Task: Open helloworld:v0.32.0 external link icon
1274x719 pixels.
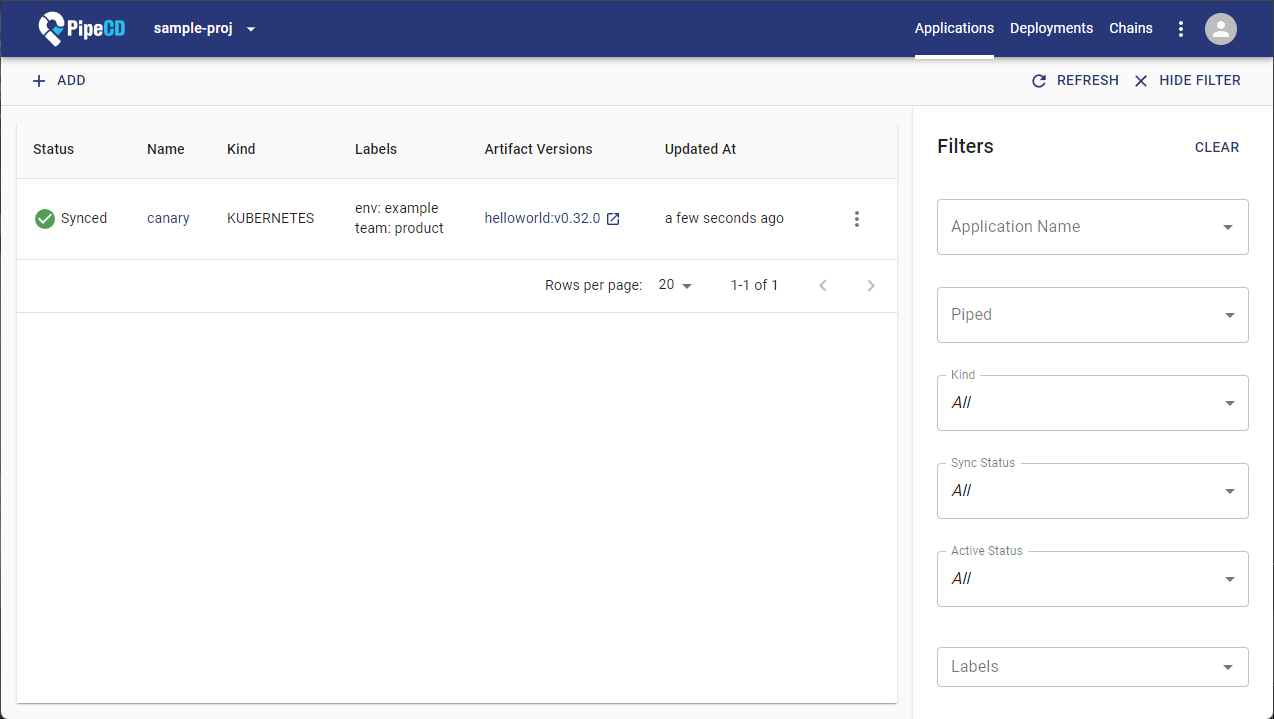Action: [x=613, y=219]
